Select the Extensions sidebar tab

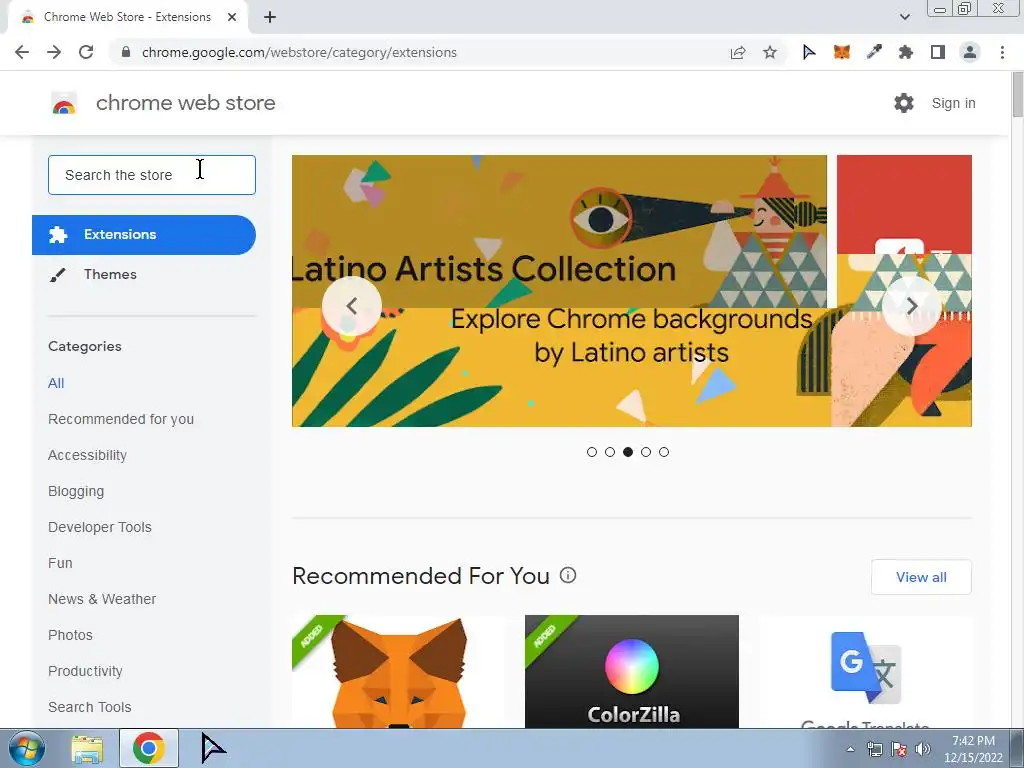coord(144,234)
